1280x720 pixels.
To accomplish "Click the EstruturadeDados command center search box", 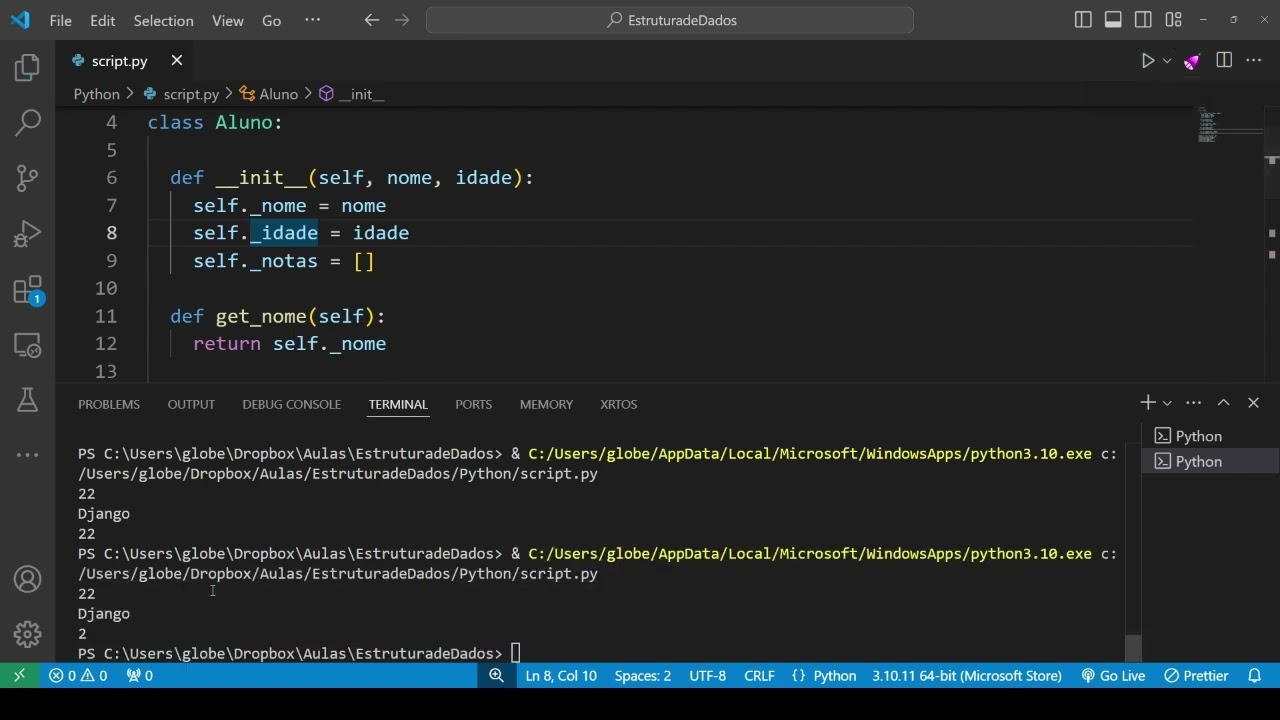I will [670, 20].
